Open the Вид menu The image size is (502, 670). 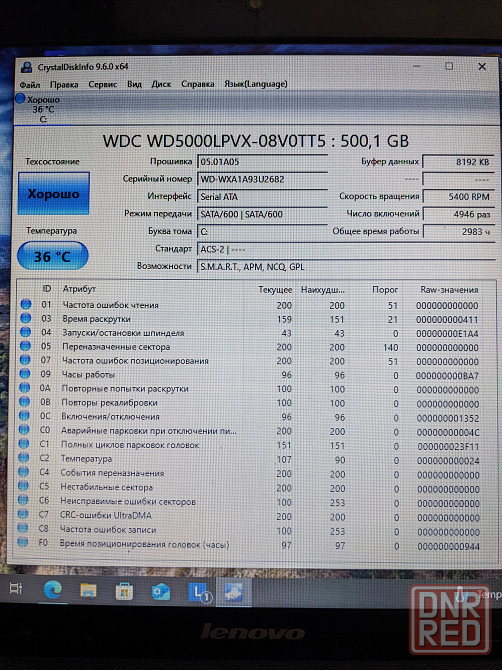(134, 84)
